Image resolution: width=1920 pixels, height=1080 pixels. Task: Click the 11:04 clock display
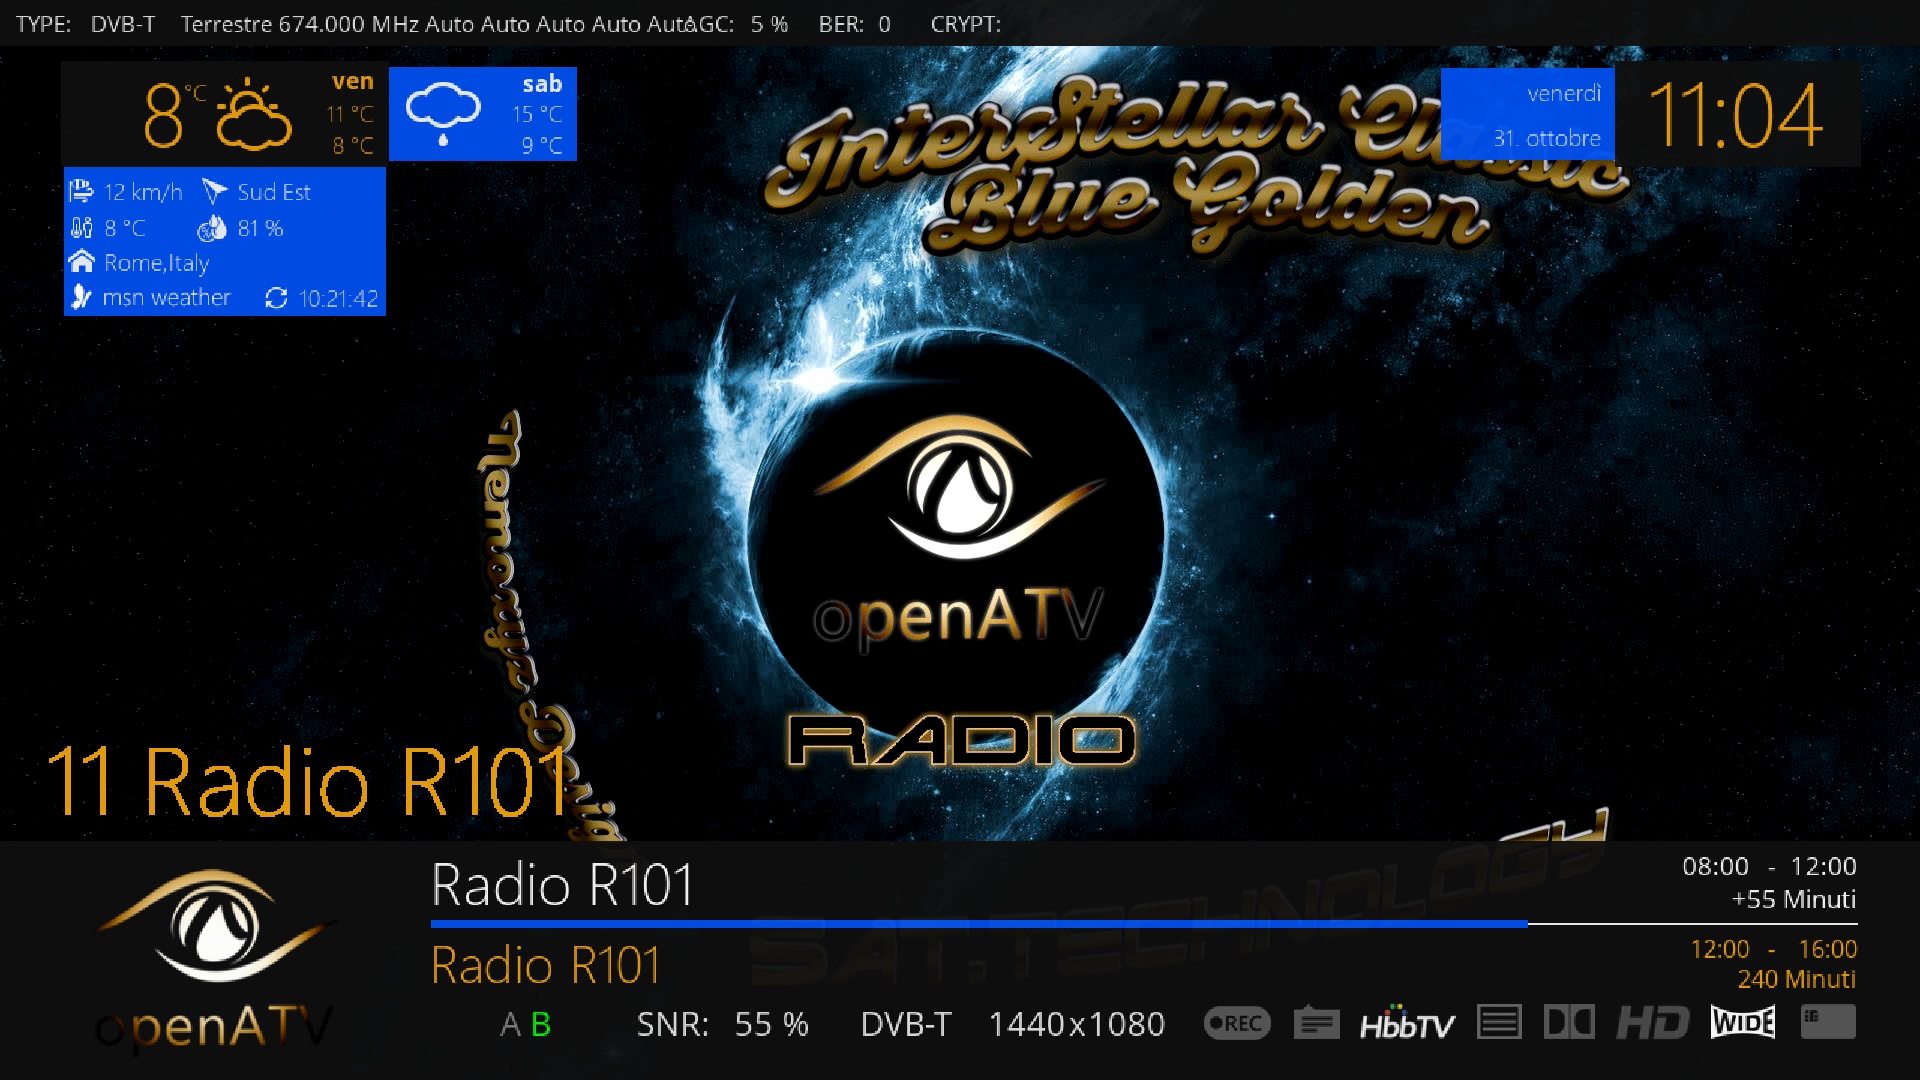1735,115
